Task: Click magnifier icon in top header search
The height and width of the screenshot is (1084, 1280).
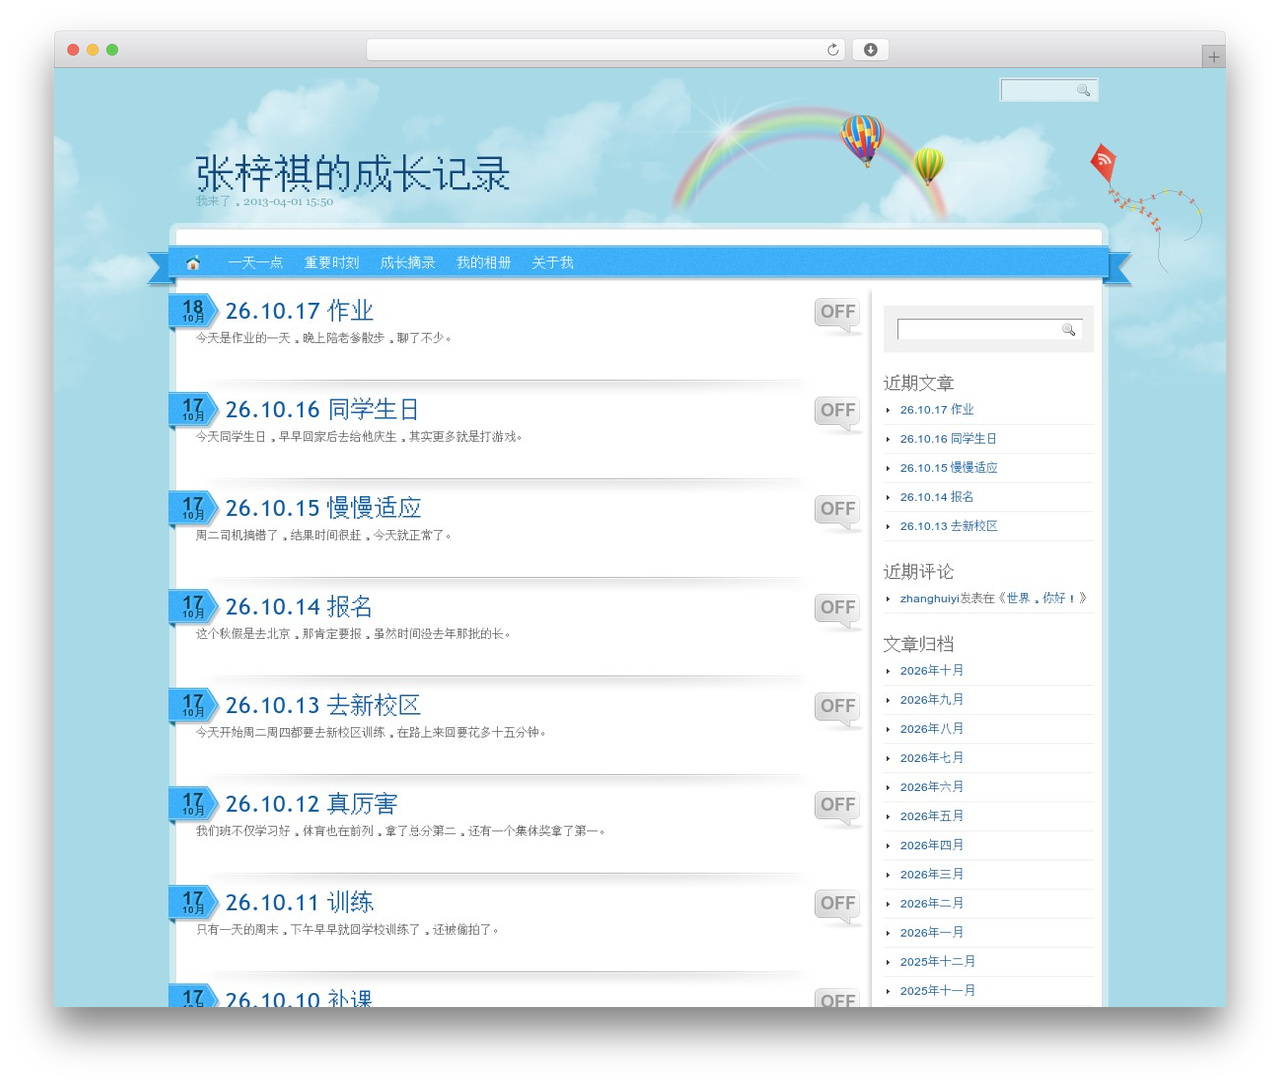Action: pyautogui.click(x=1083, y=90)
